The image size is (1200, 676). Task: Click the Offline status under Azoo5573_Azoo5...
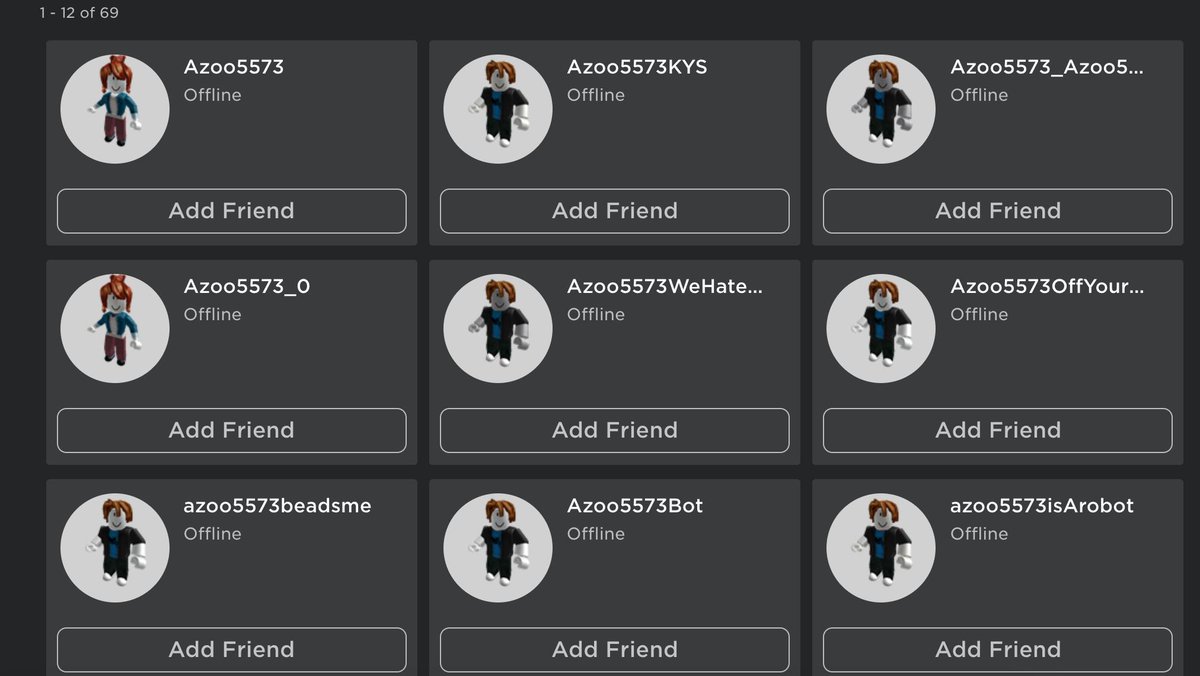pyautogui.click(x=979, y=95)
